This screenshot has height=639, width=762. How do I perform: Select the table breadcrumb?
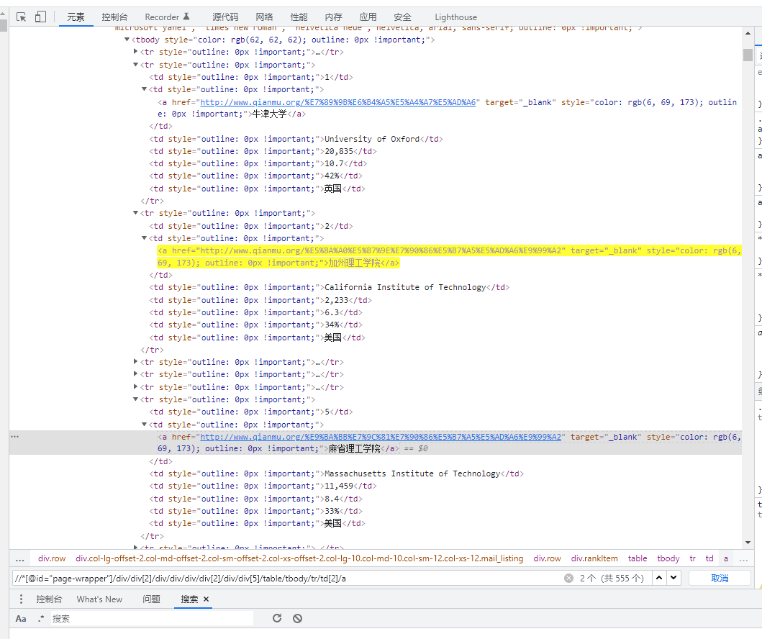pyautogui.click(x=637, y=558)
